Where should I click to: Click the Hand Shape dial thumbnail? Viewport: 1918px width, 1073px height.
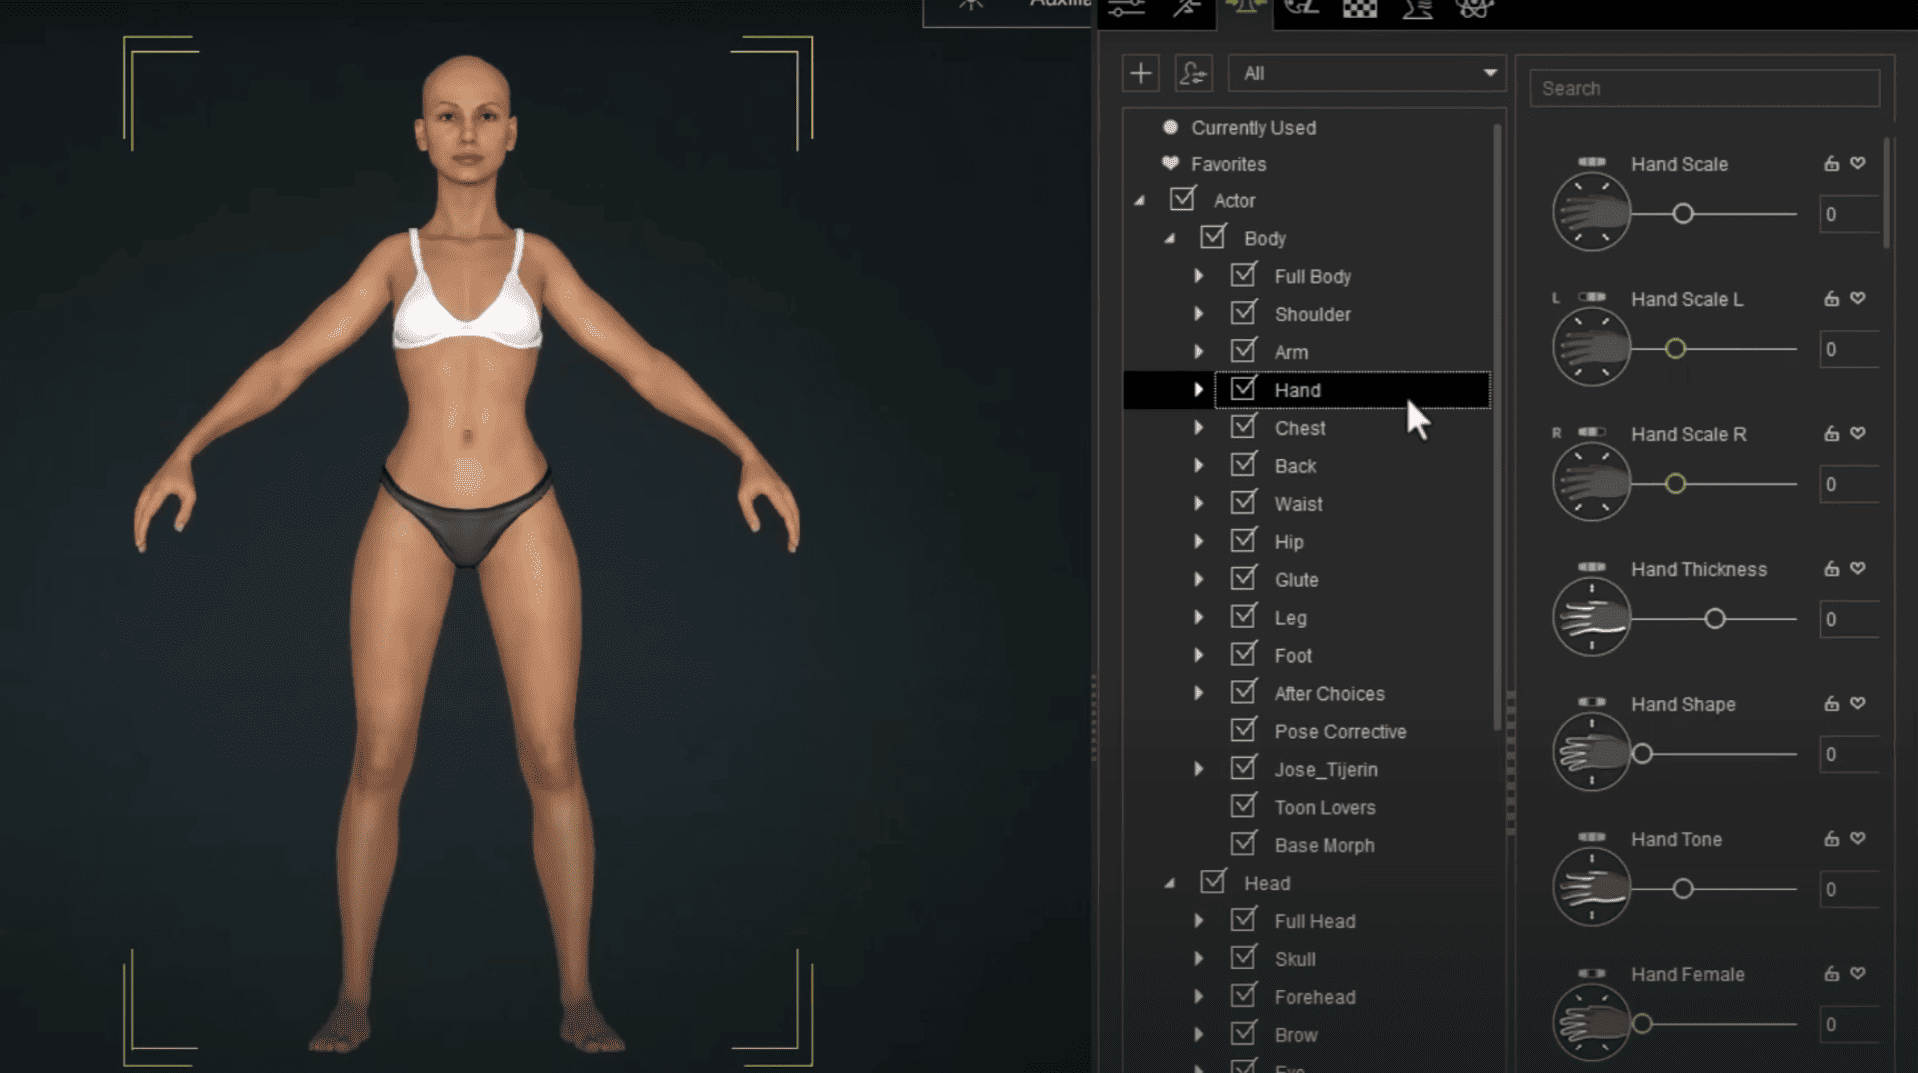(x=1591, y=753)
